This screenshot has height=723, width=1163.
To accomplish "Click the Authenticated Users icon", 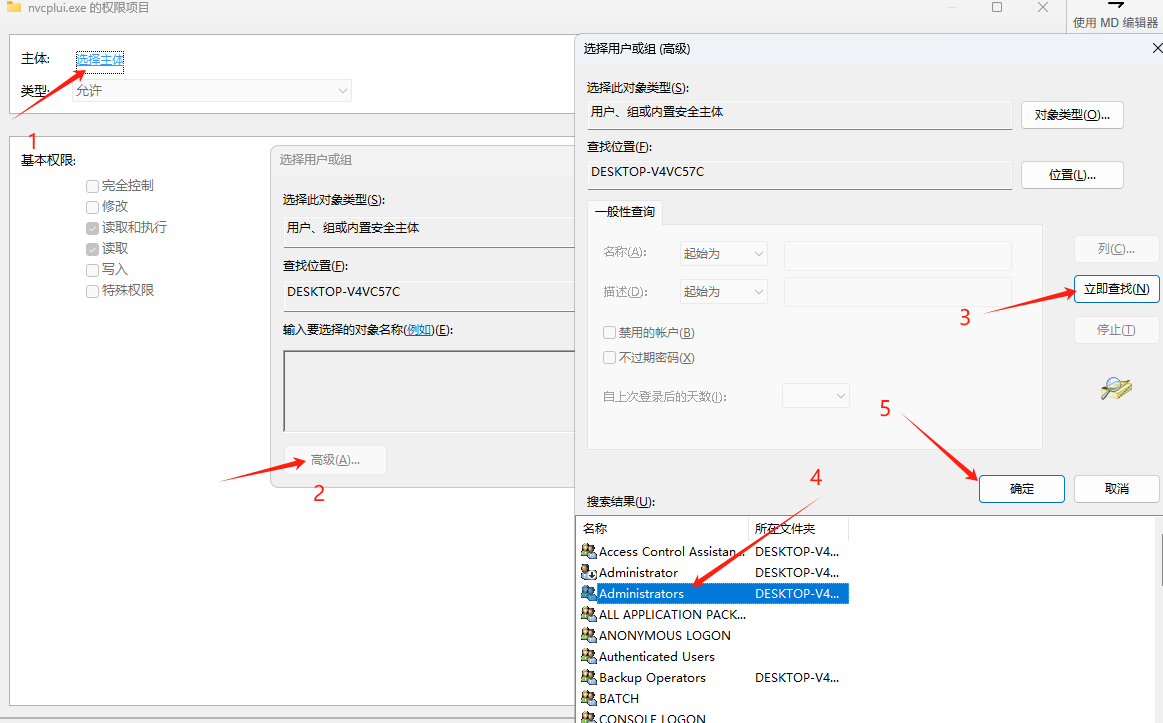I will coord(589,656).
